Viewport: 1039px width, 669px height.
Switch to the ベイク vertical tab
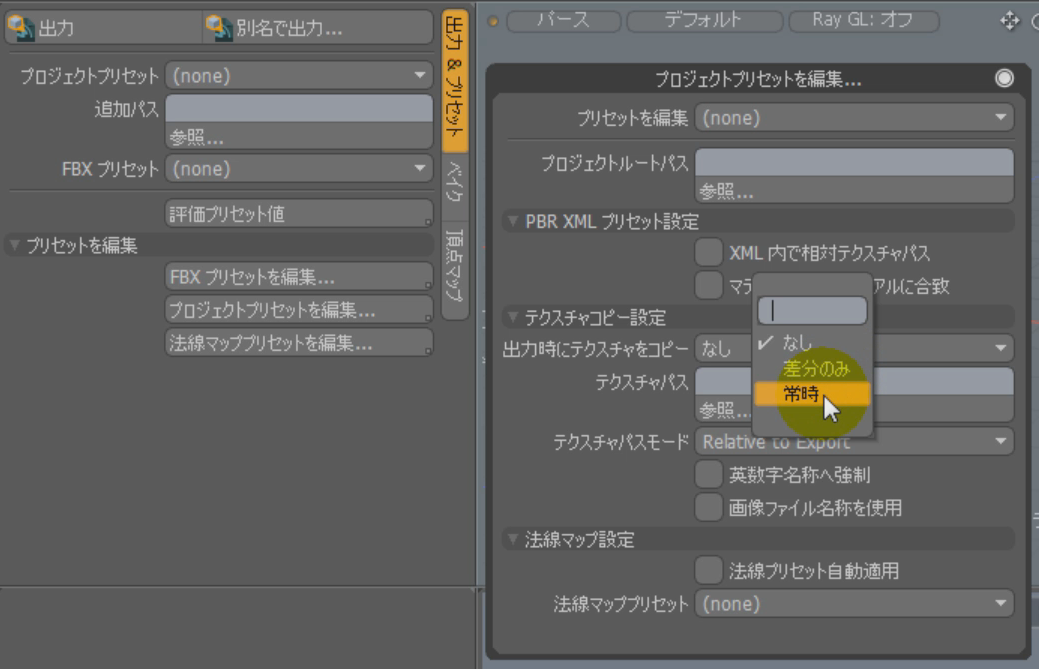pos(454,183)
